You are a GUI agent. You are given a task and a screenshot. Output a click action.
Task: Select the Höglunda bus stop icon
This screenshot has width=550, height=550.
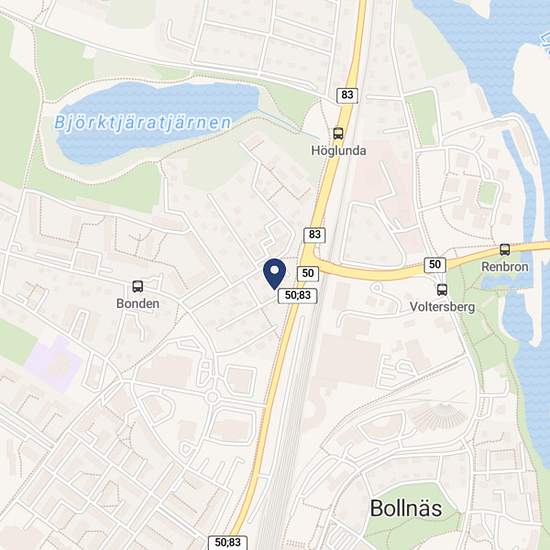(x=338, y=133)
